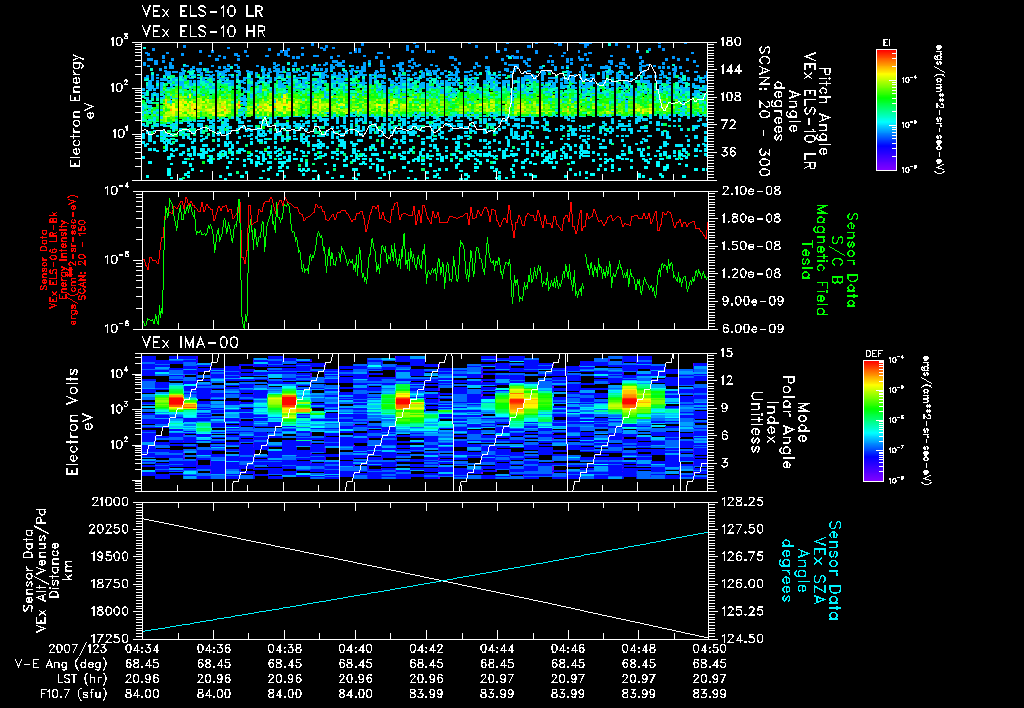The width and height of the screenshot is (1024, 708).
Task: Click the "Polar Angle Index" axis label
Action: pos(780,422)
